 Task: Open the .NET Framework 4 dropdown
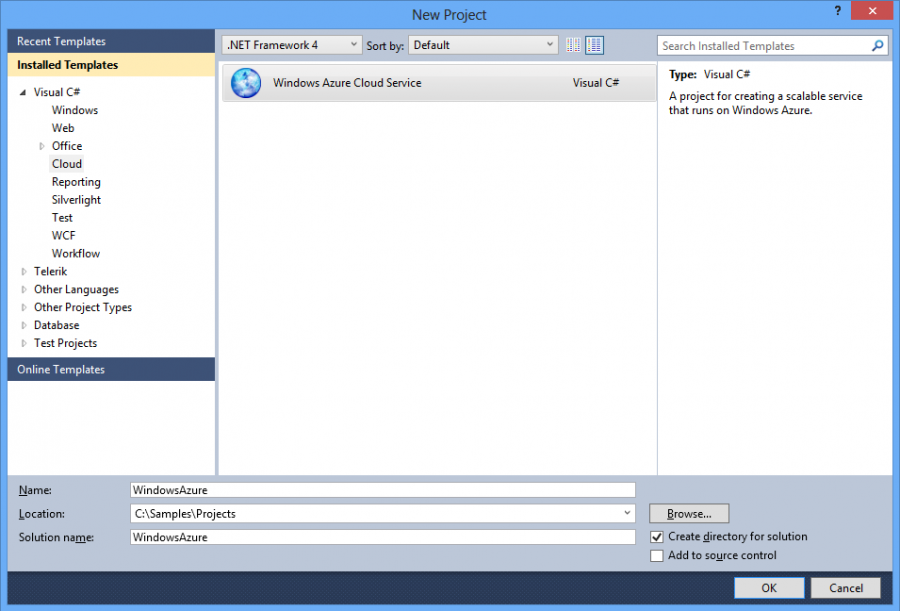point(292,45)
